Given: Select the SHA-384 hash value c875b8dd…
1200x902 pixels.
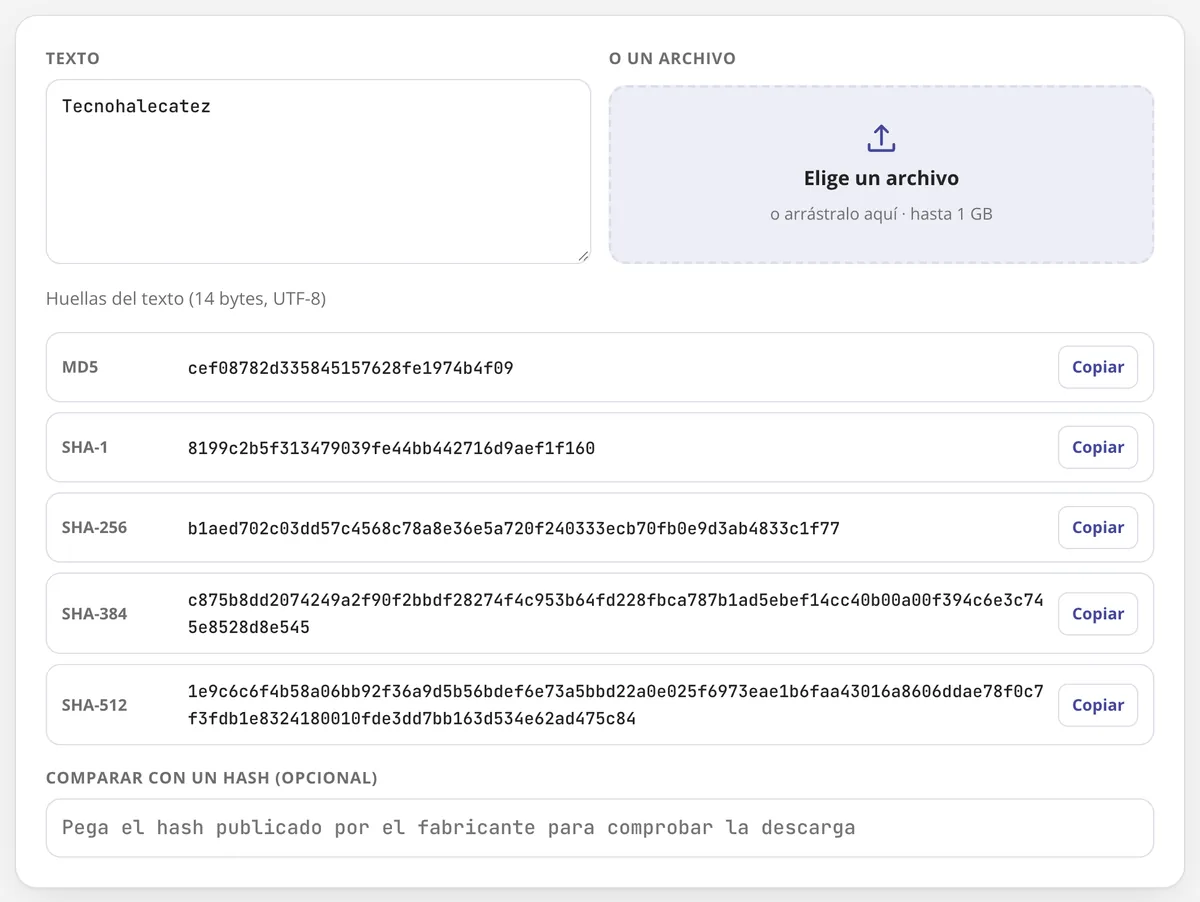Looking at the screenshot, I should tap(616, 614).
